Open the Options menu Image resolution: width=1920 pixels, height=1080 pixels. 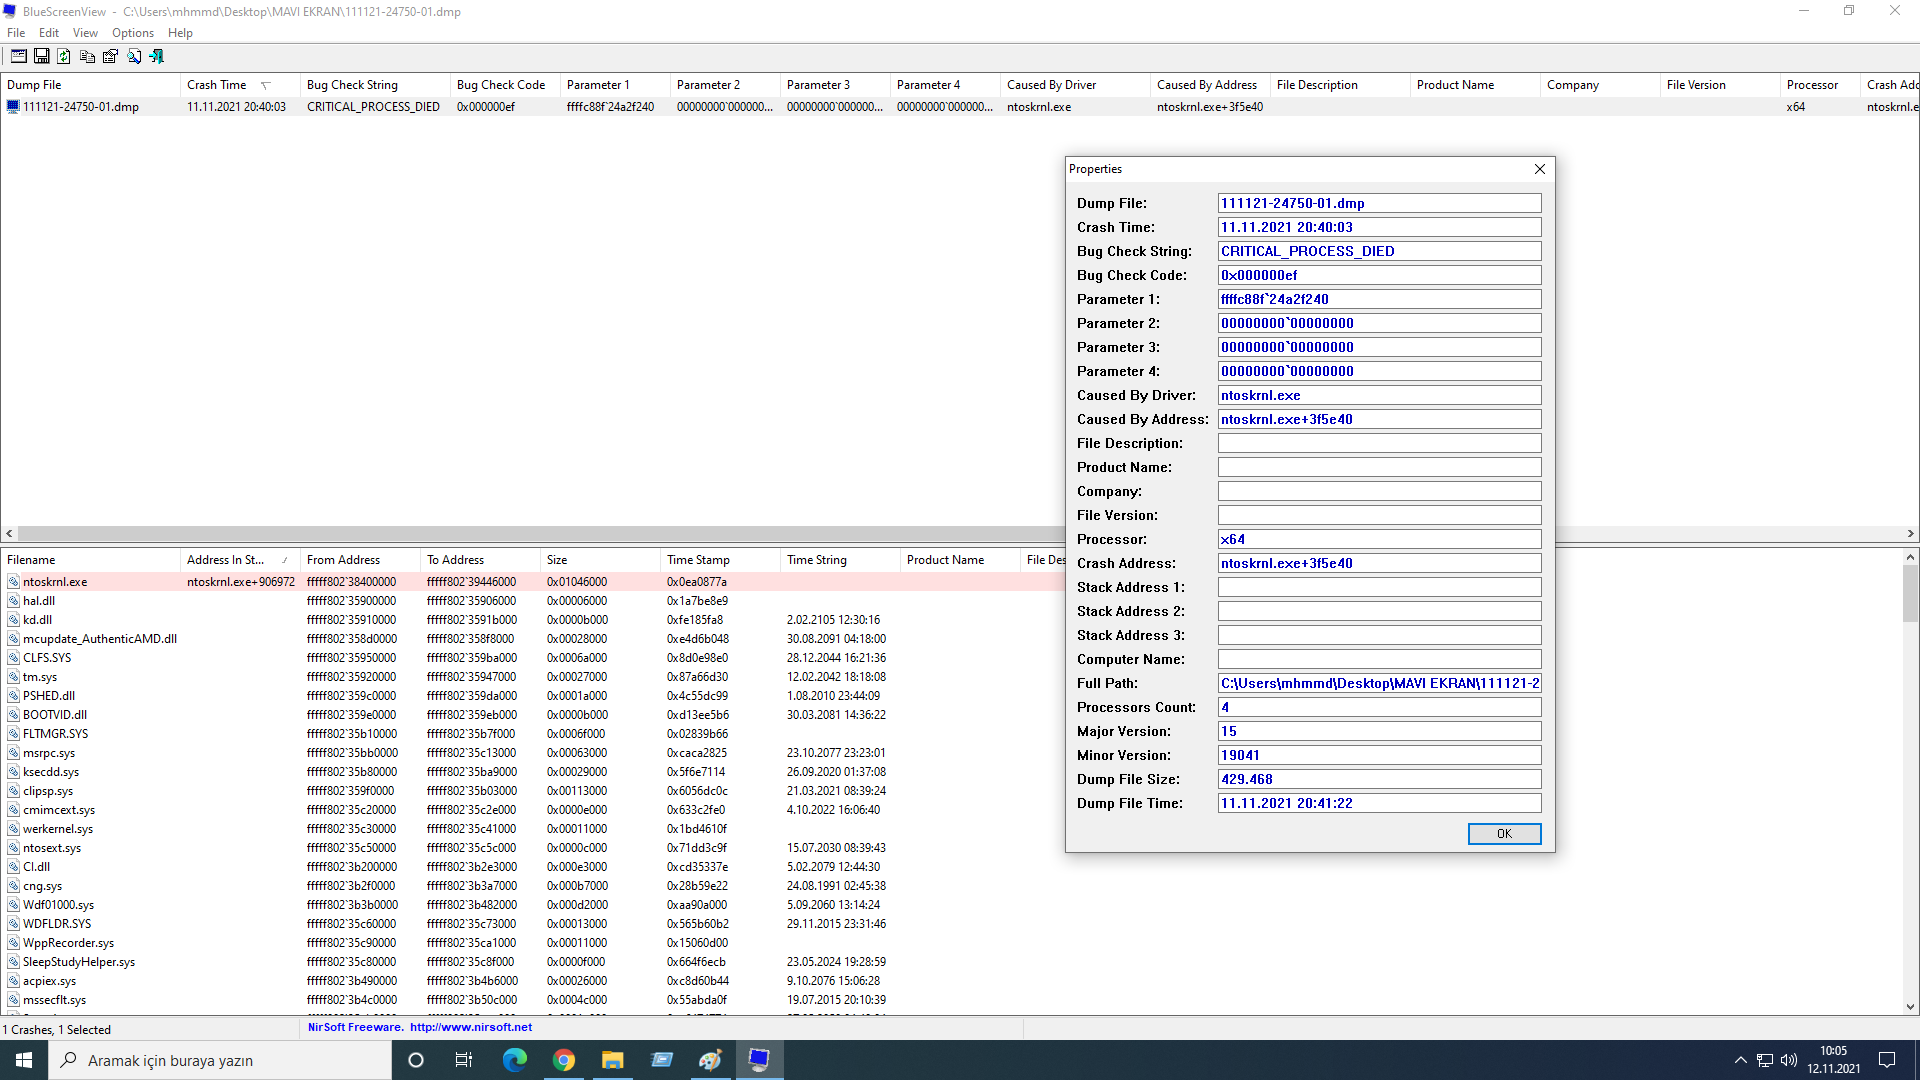[132, 33]
